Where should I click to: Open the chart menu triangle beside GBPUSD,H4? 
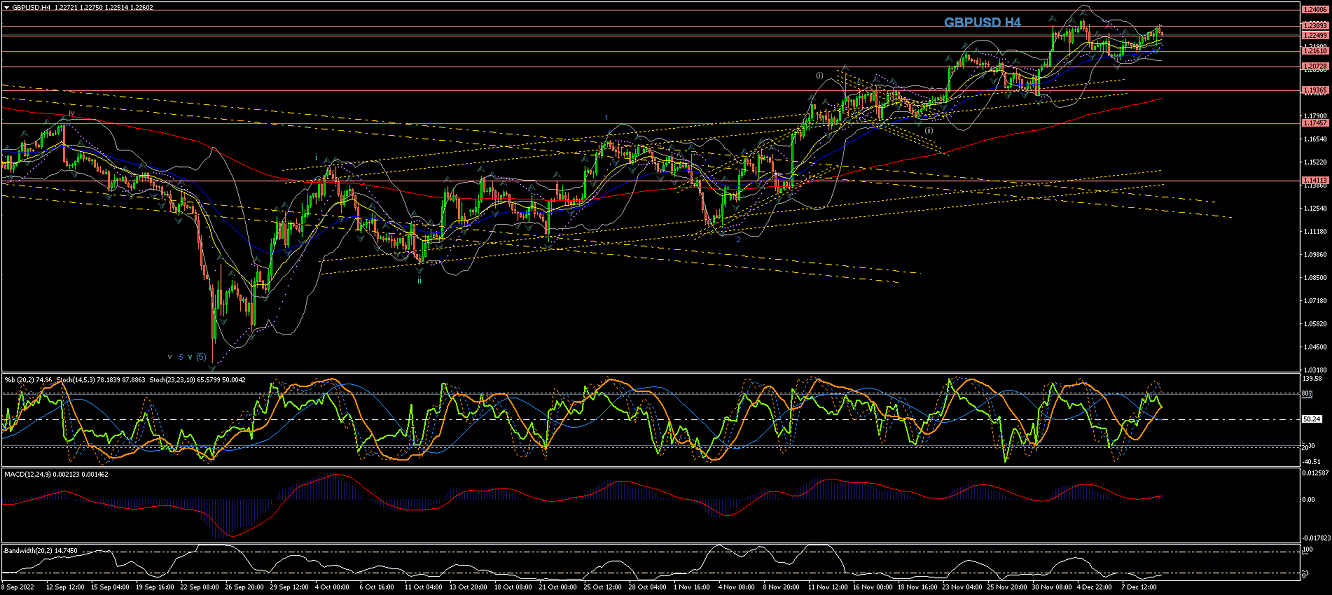pyautogui.click(x=7, y=7)
